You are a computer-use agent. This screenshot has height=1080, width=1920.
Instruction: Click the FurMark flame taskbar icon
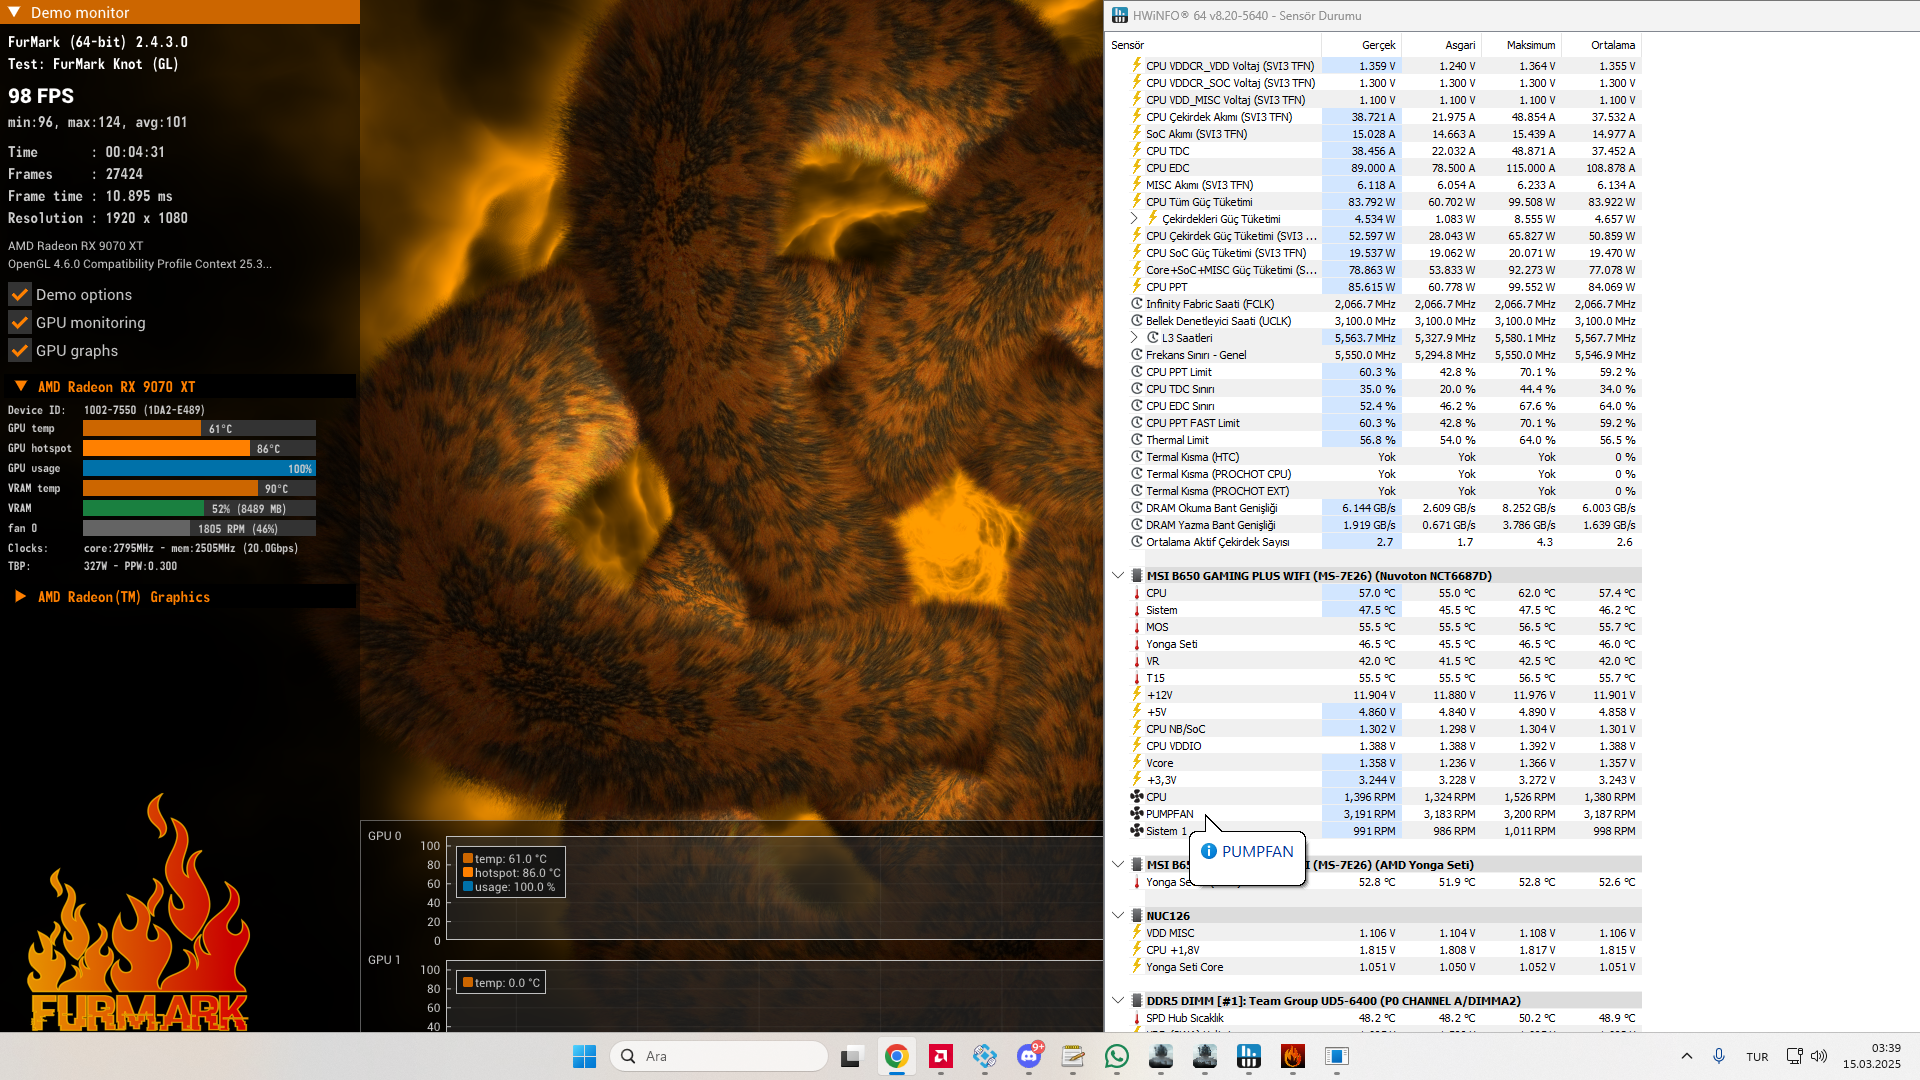point(1292,1056)
